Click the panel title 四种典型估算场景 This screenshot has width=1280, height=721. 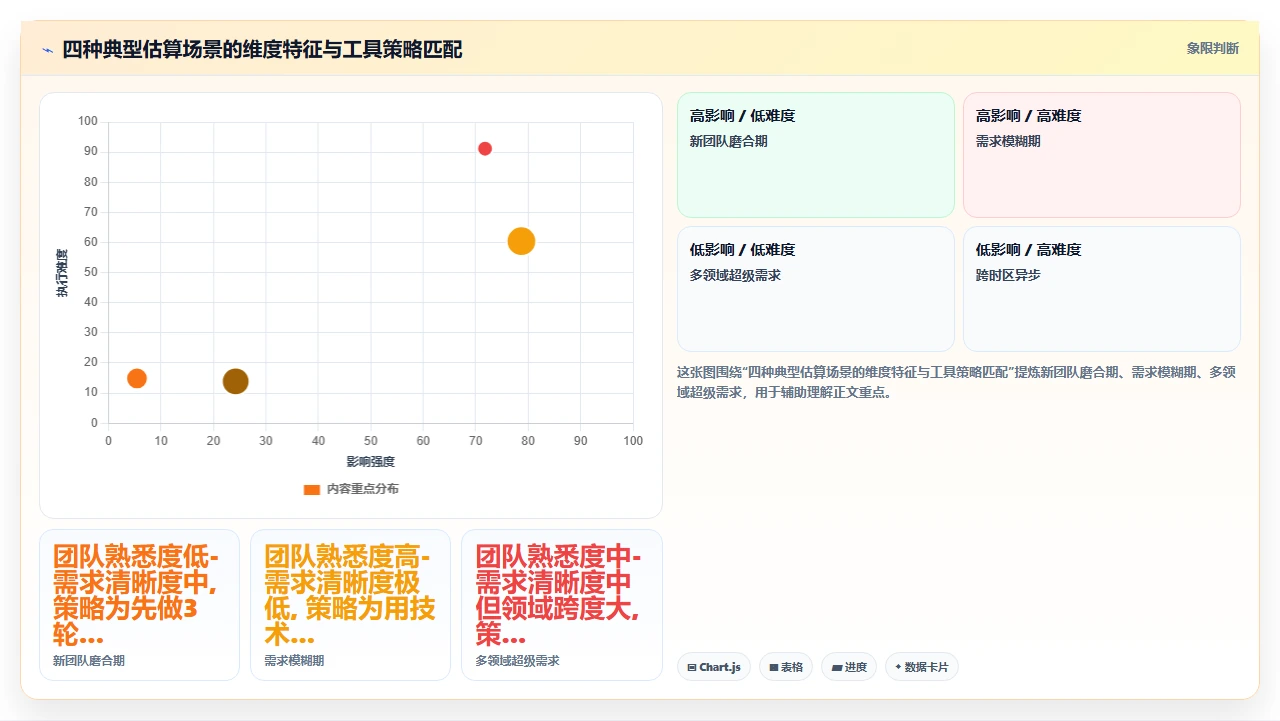262,50
